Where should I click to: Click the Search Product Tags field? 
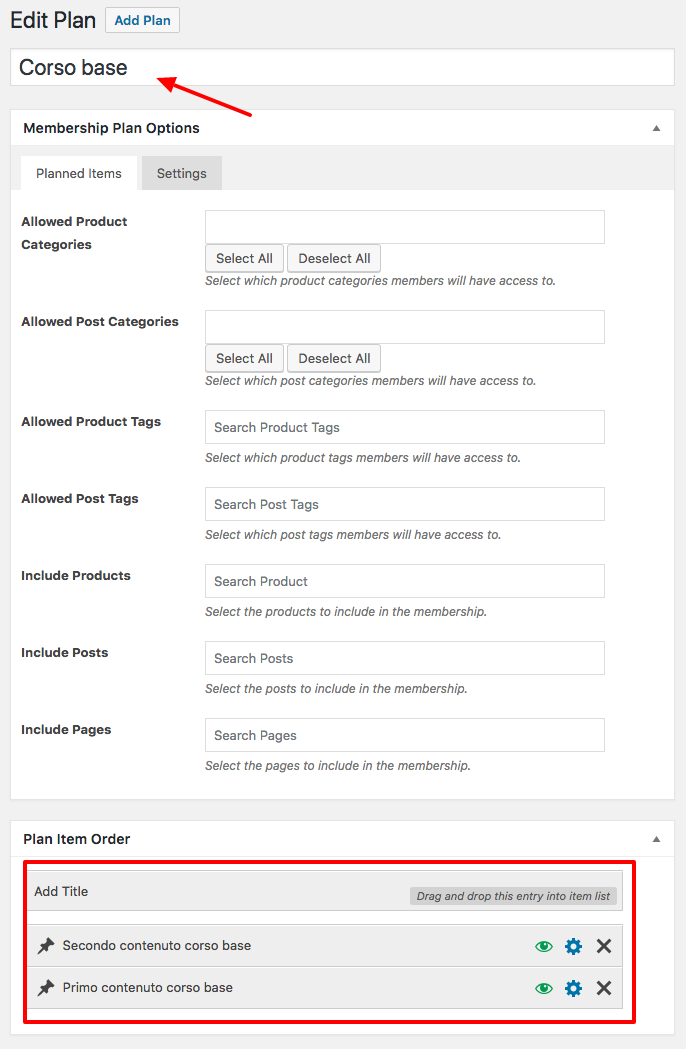[x=405, y=427]
